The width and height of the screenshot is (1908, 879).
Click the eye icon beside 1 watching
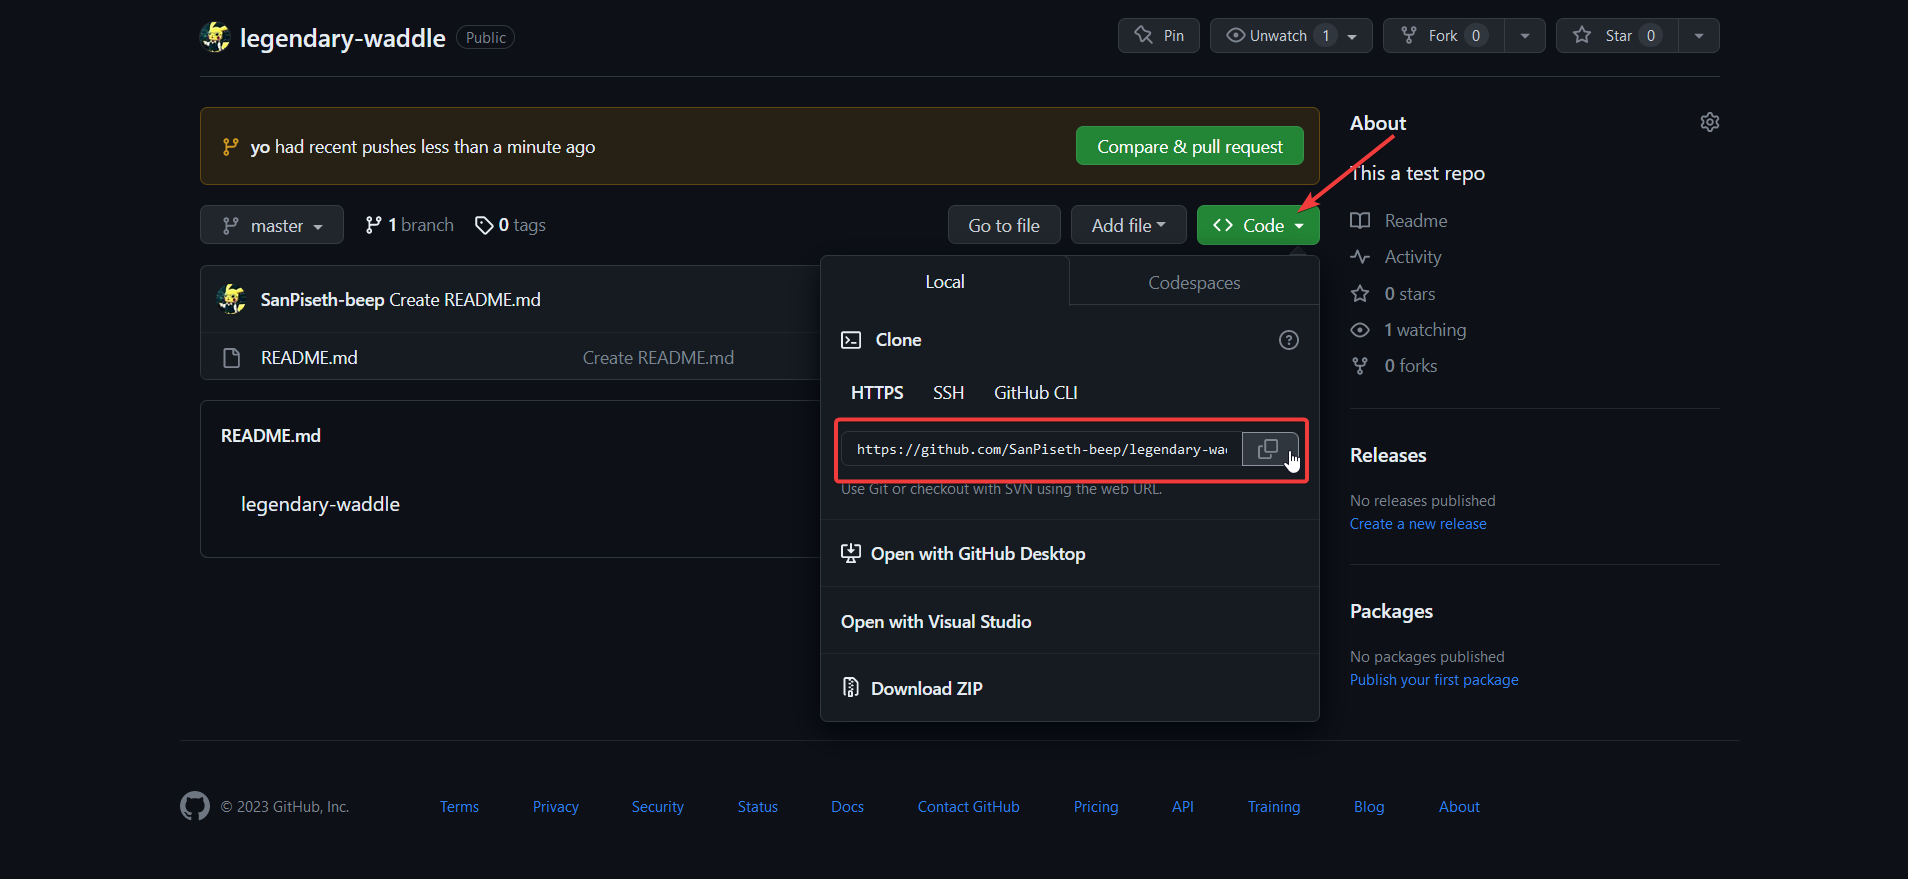[x=1360, y=330]
